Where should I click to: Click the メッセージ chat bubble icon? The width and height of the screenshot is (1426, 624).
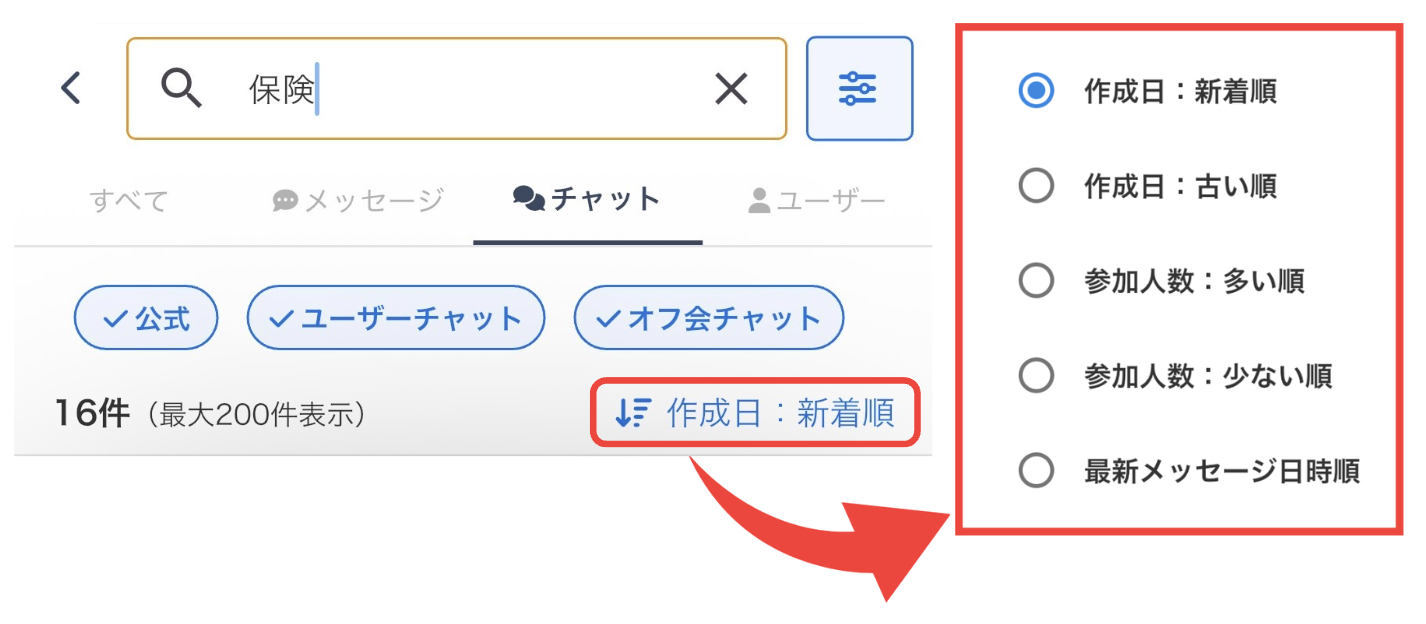[x=285, y=198]
